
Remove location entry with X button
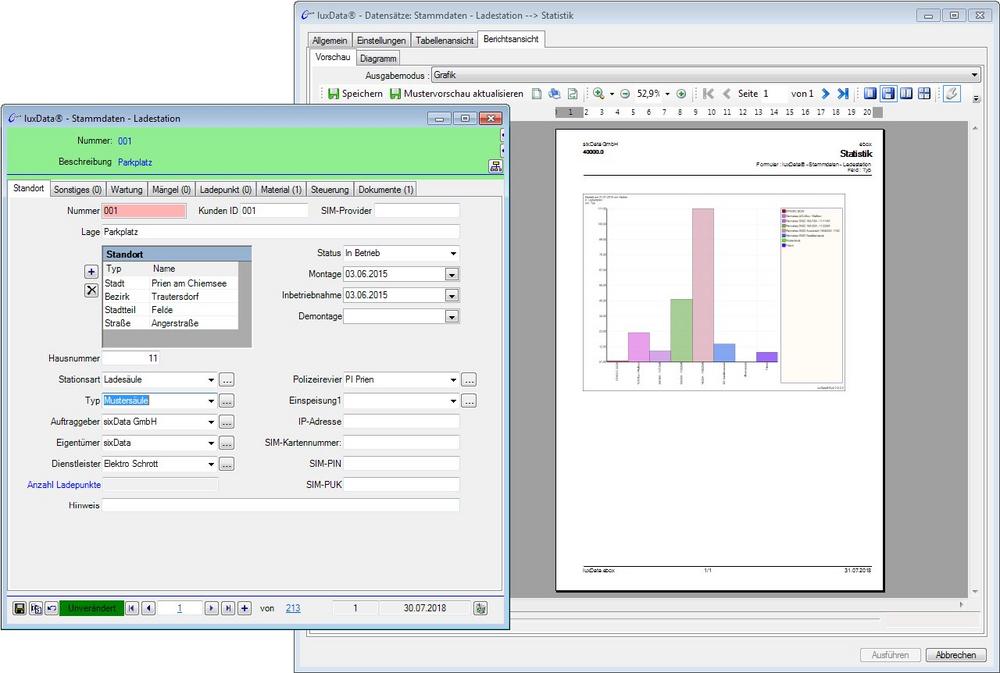coord(91,290)
